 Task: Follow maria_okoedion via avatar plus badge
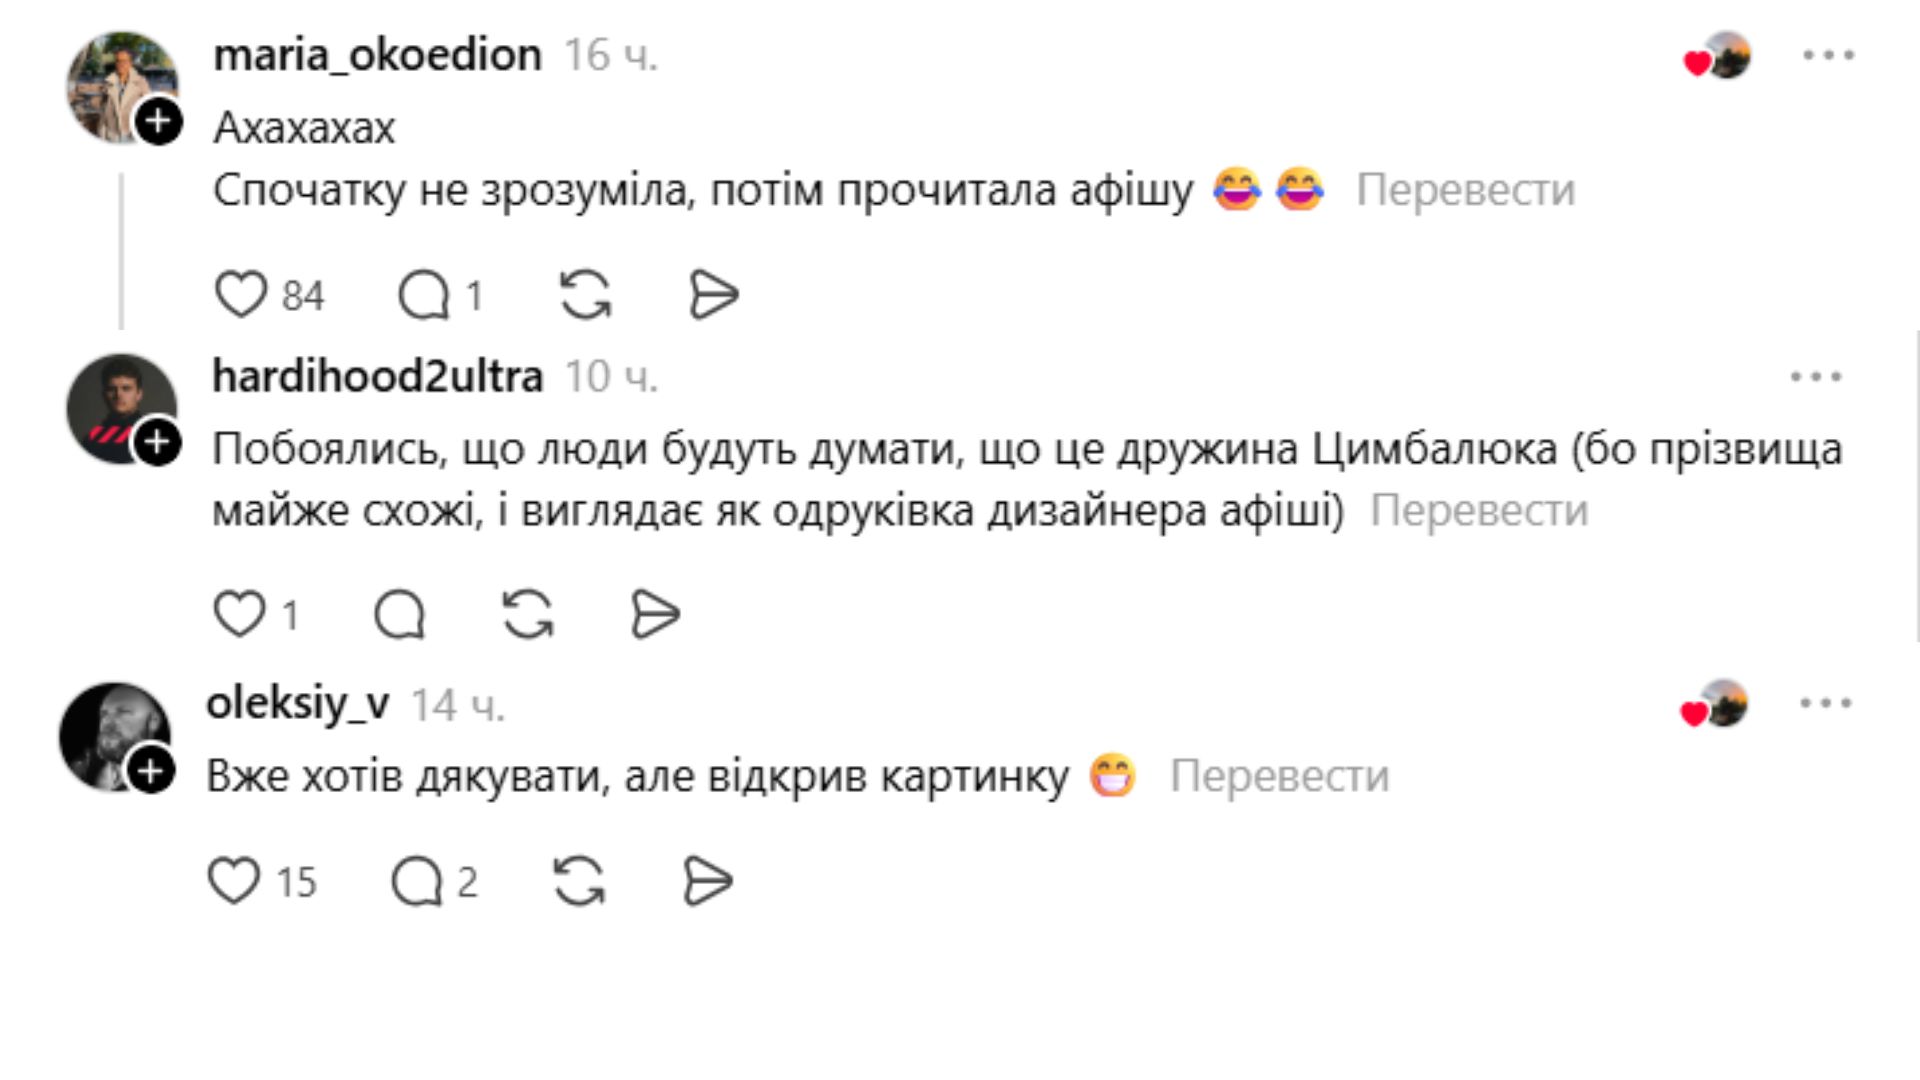click(159, 122)
